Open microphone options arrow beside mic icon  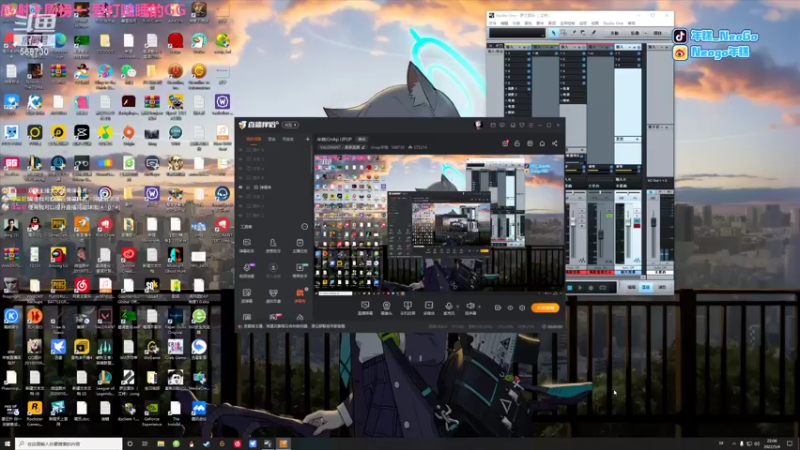click(457, 306)
